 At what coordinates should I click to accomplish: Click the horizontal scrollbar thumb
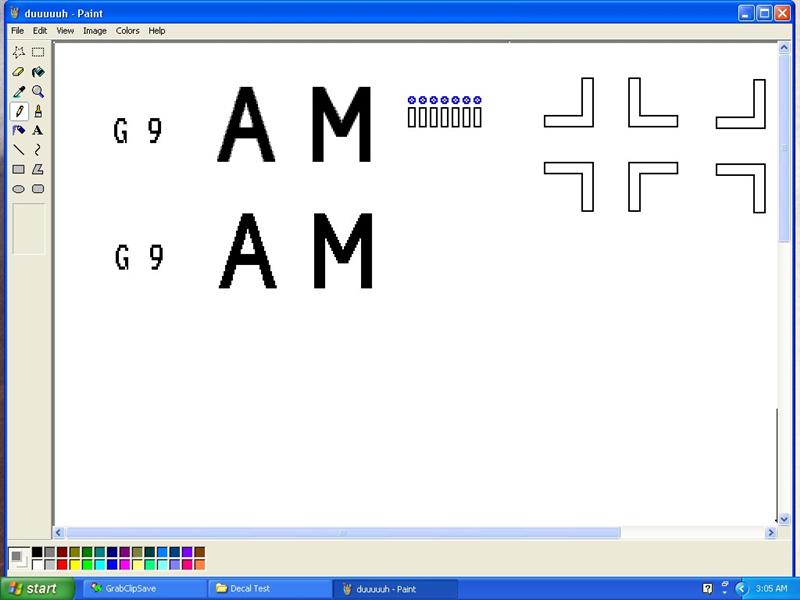pos(344,533)
